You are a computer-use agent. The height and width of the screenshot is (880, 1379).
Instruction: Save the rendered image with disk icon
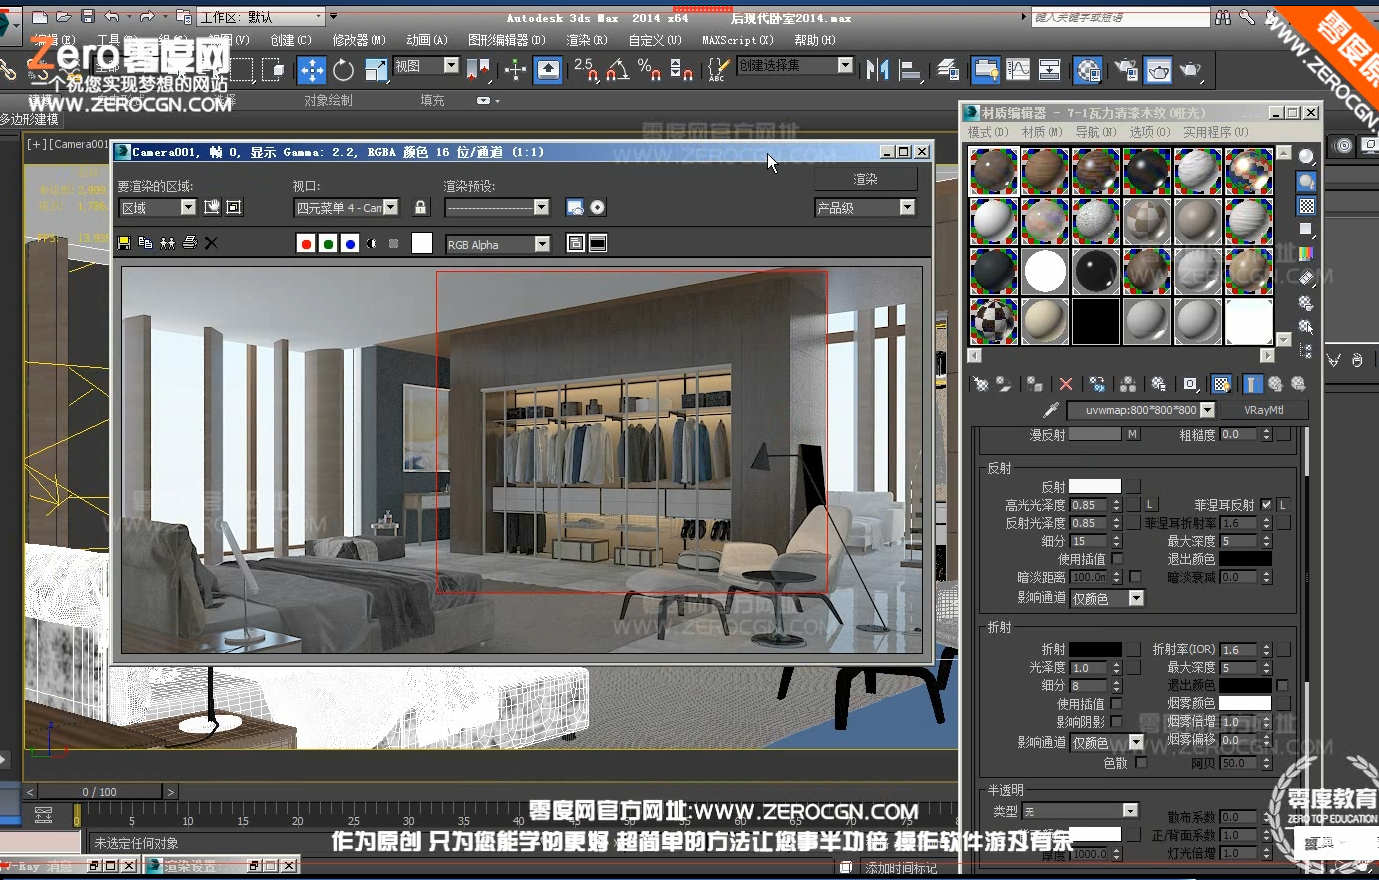124,243
